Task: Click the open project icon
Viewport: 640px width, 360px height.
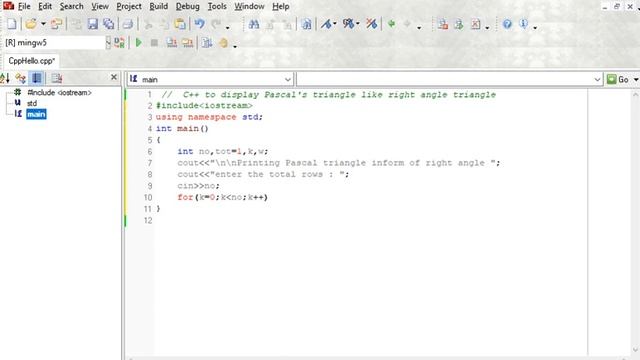Action: tap(56, 24)
